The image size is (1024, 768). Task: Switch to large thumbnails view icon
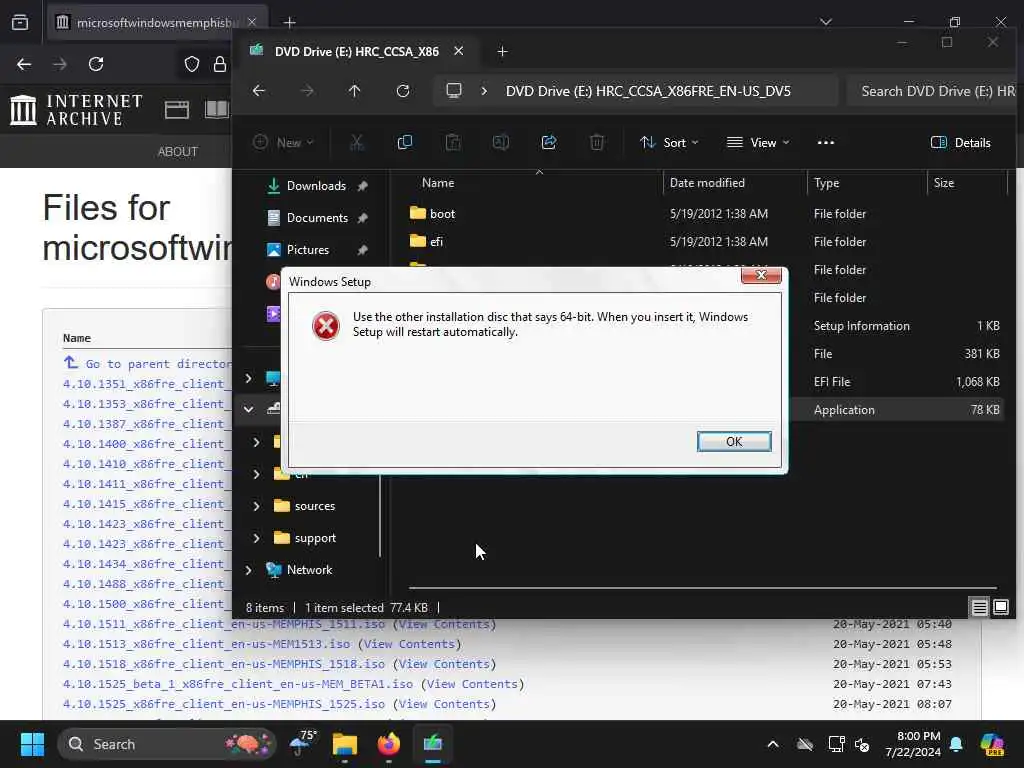tap(1000, 608)
